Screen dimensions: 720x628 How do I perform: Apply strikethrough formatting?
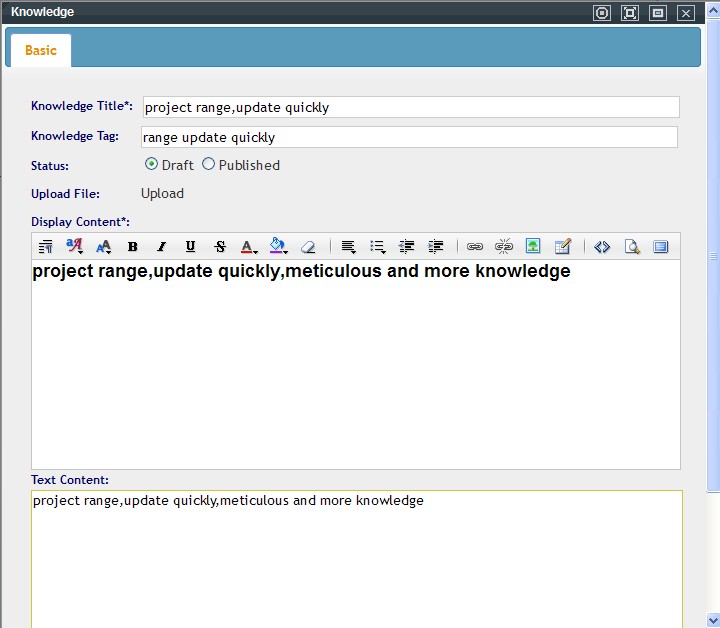pos(220,247)
